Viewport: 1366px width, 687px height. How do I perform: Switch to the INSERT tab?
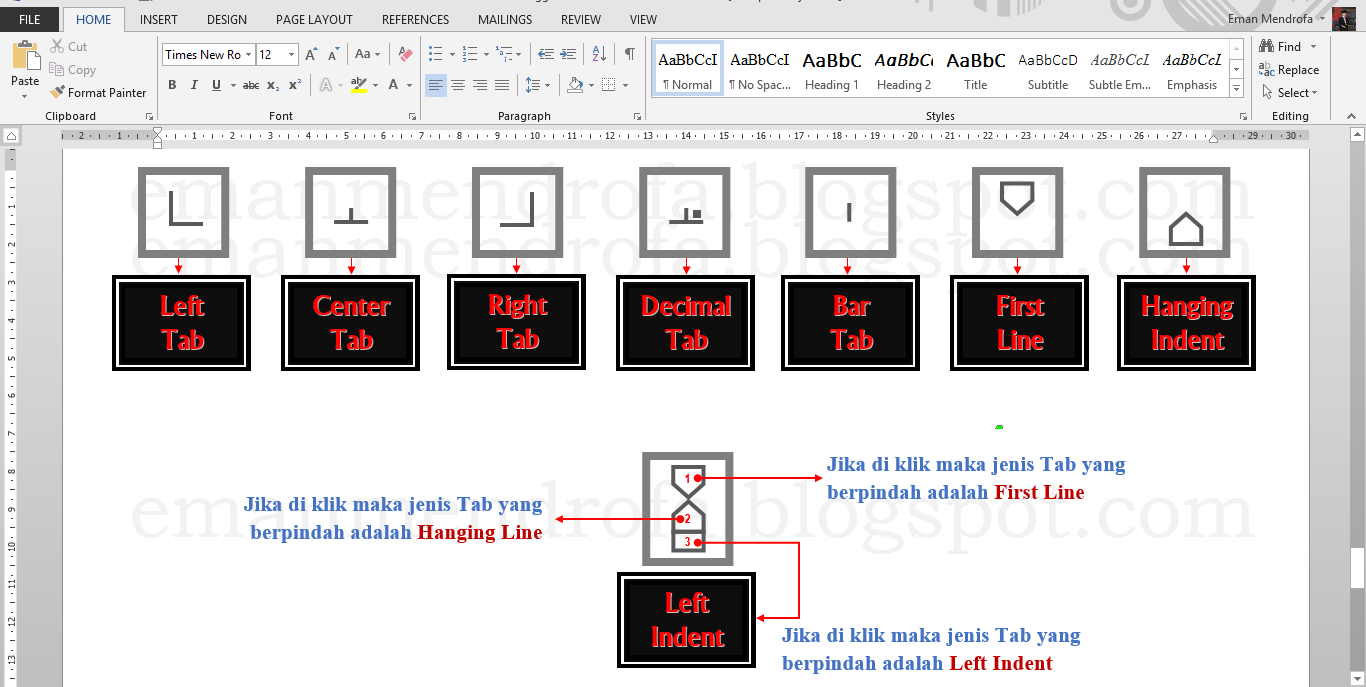(x=159, y=19)
